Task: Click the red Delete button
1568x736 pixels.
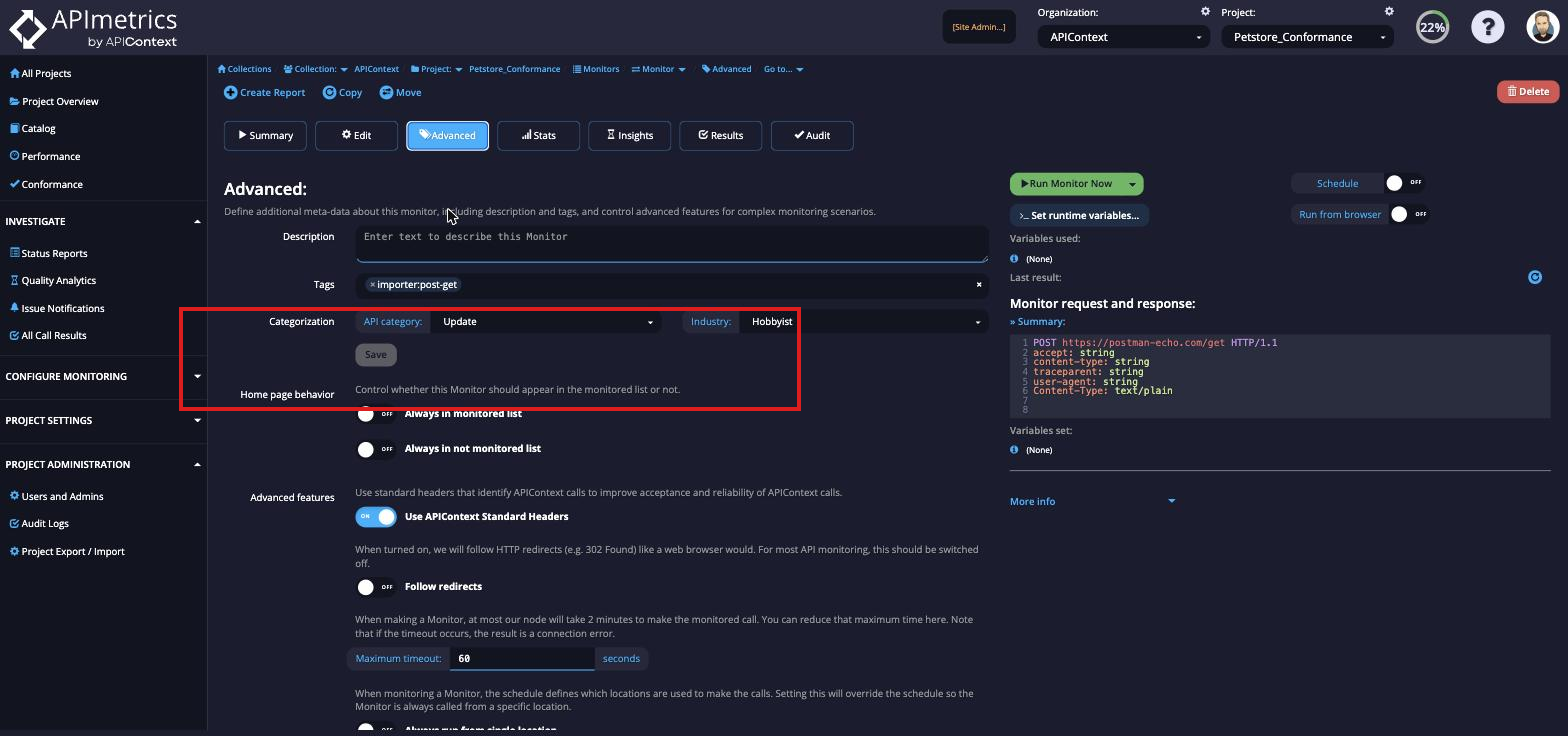Action: 1528,91
